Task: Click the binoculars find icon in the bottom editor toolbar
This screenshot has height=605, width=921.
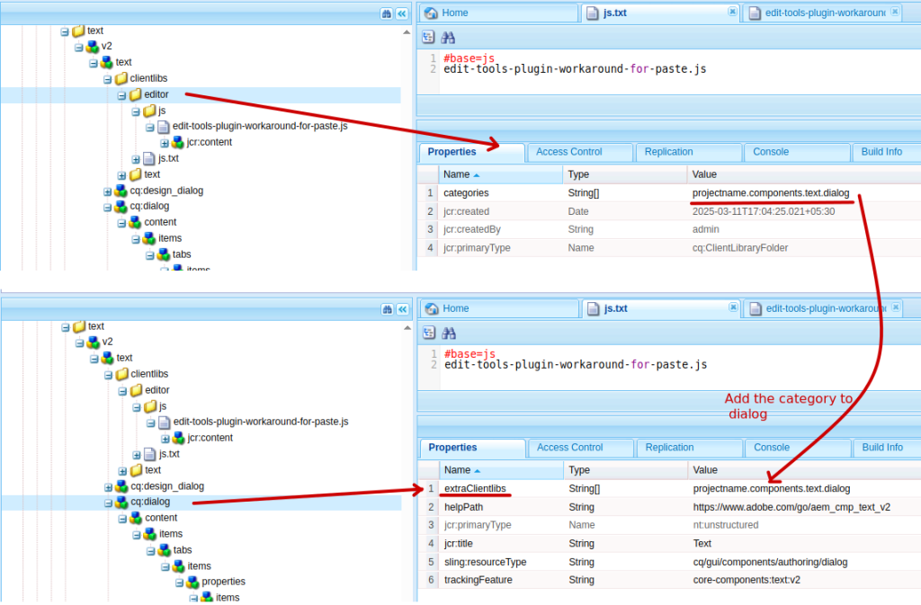Action: point(449,333)
